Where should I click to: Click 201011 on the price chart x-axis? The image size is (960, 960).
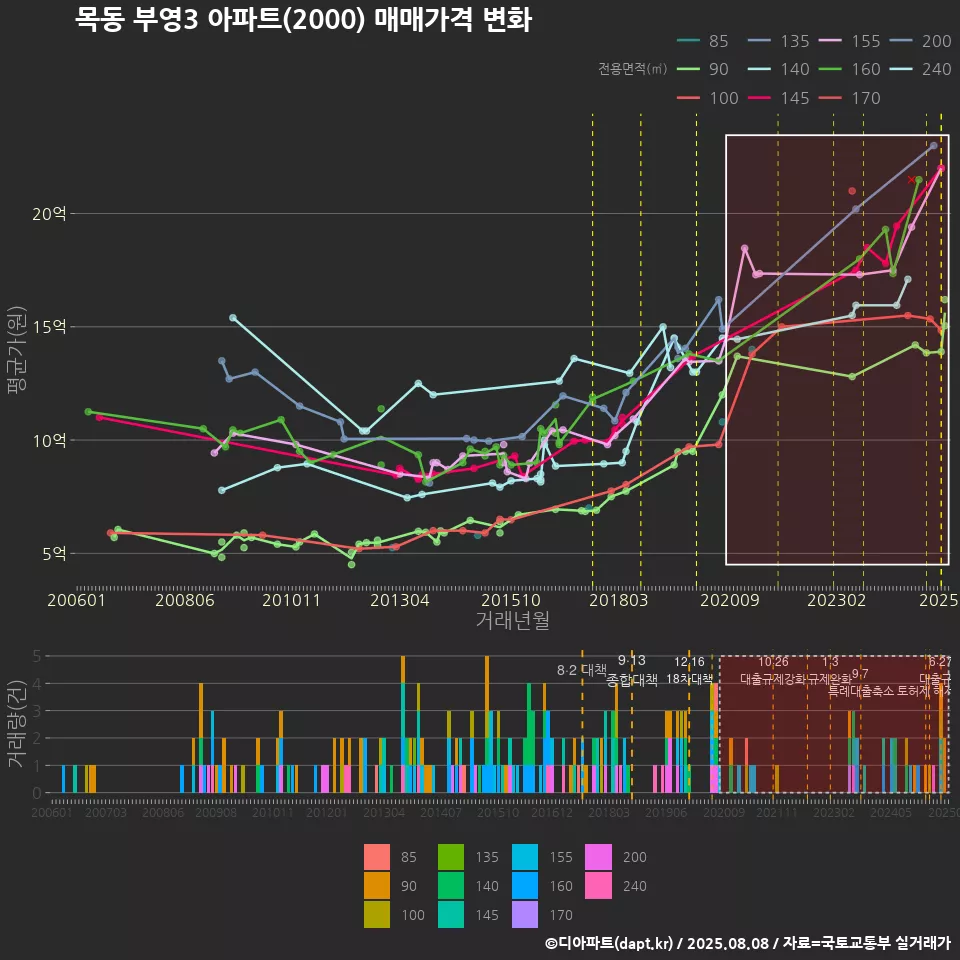tap(291, 600)
